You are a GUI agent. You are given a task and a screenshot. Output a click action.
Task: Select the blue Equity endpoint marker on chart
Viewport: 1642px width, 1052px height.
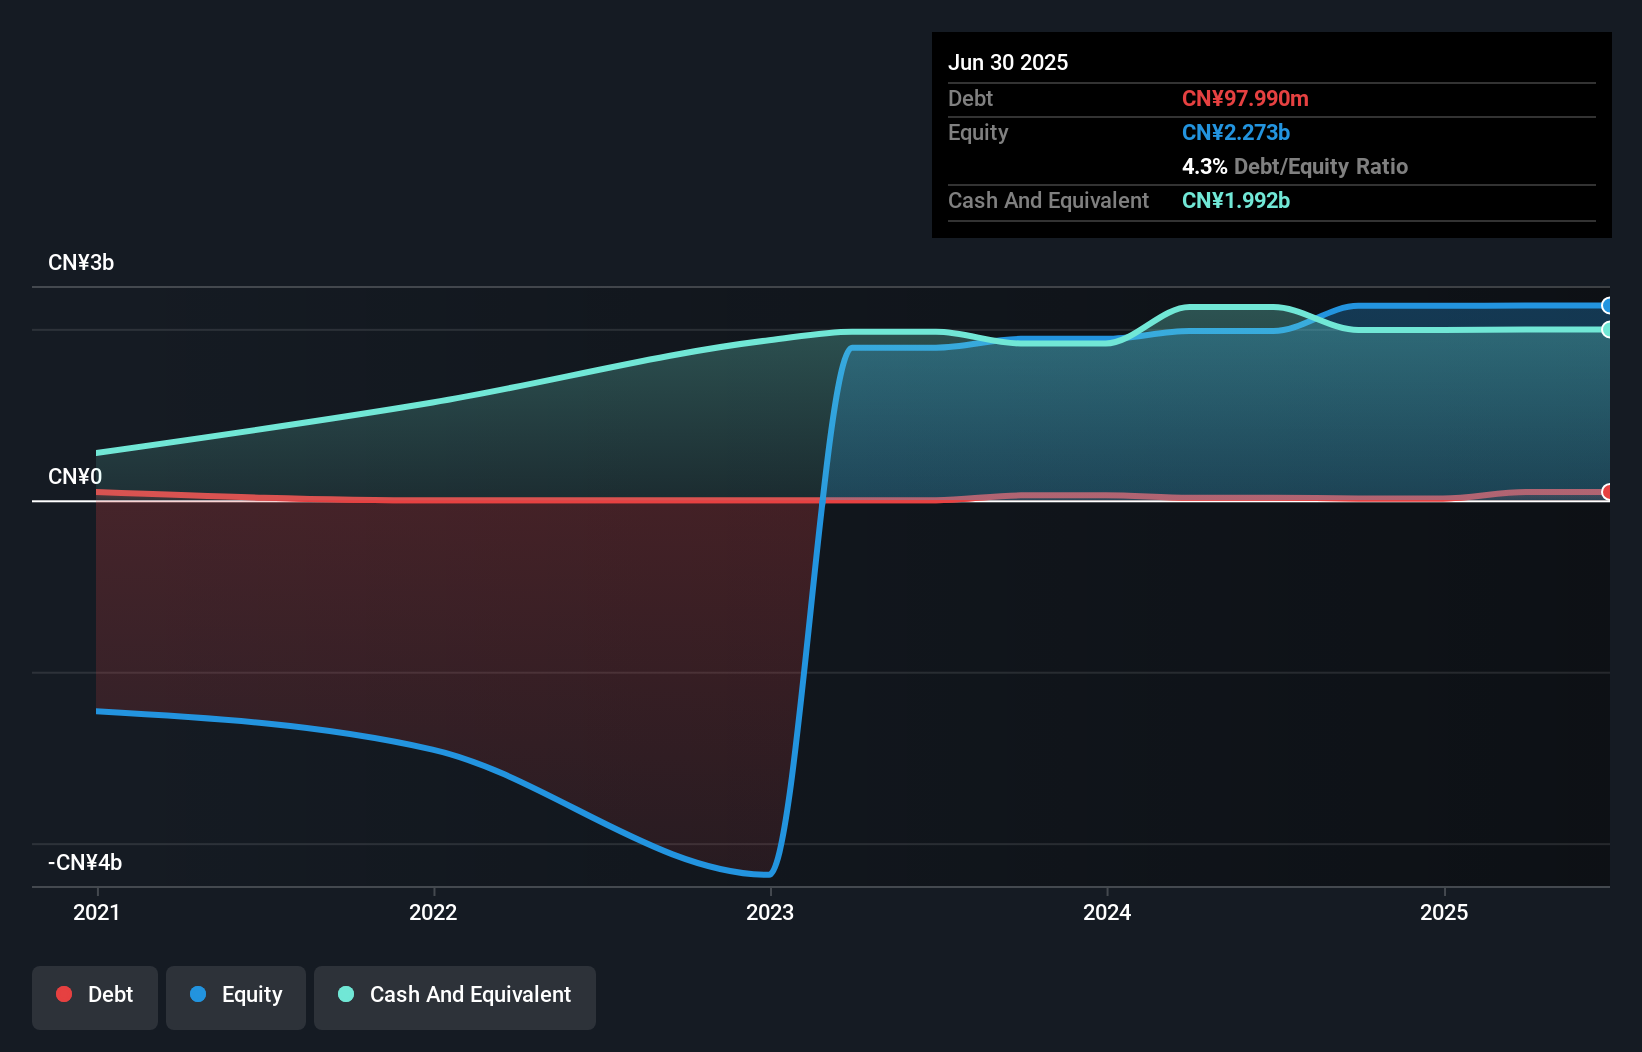pos(1608,305)
